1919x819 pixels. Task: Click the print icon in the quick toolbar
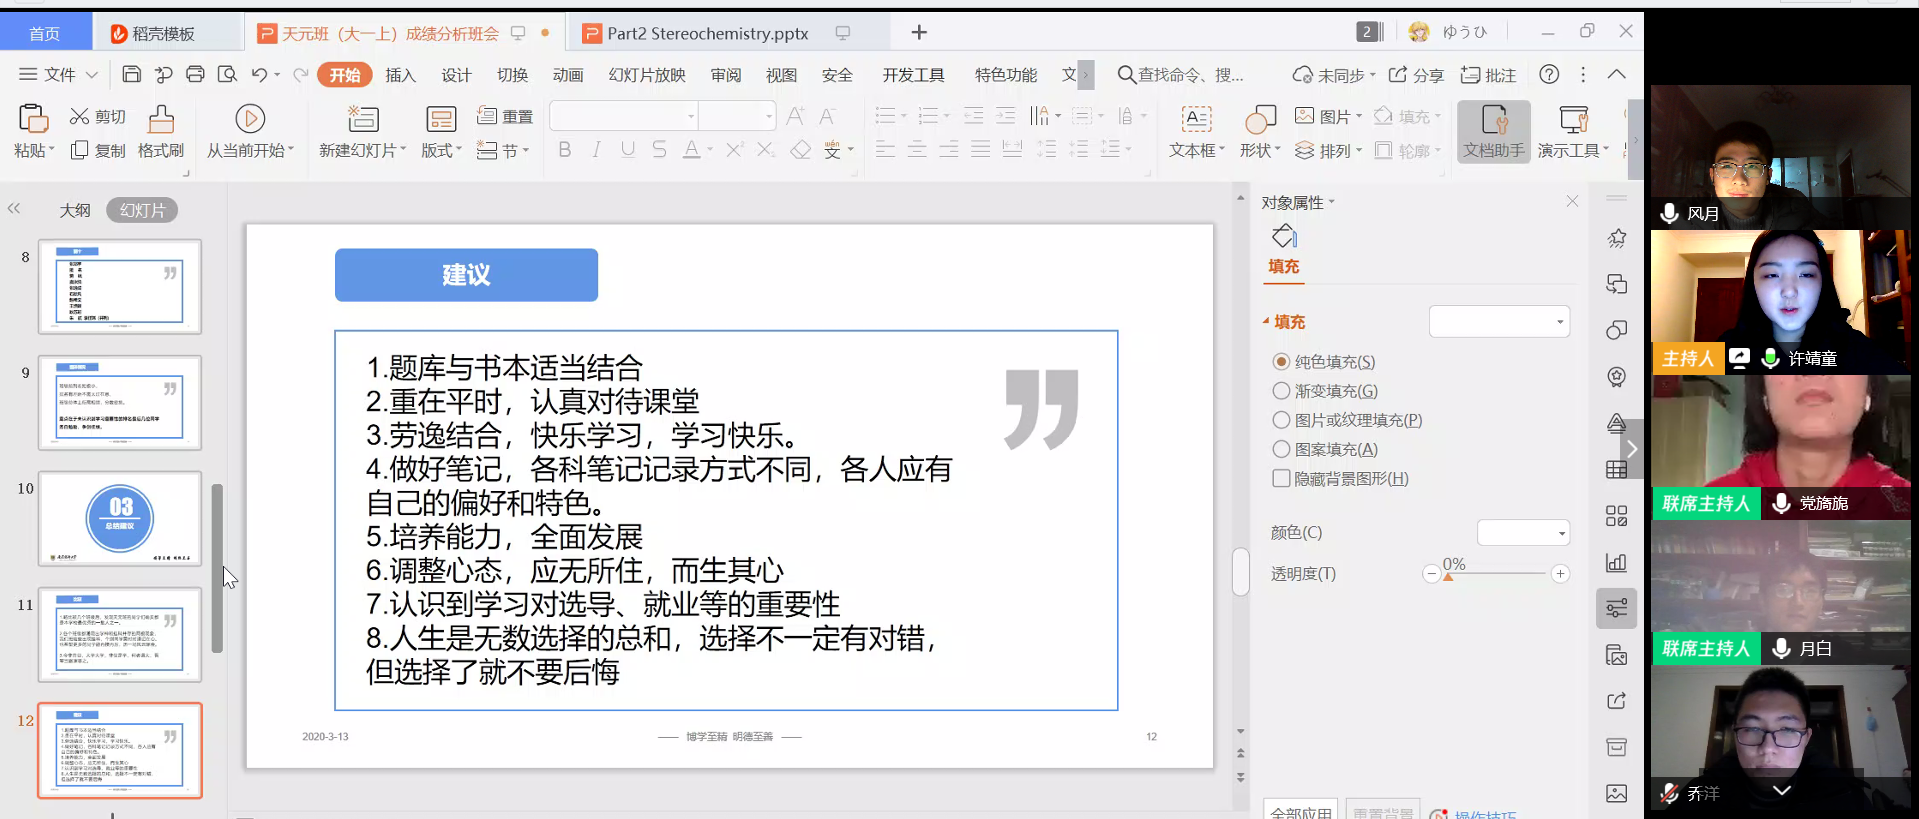click(x=195, y=74)
